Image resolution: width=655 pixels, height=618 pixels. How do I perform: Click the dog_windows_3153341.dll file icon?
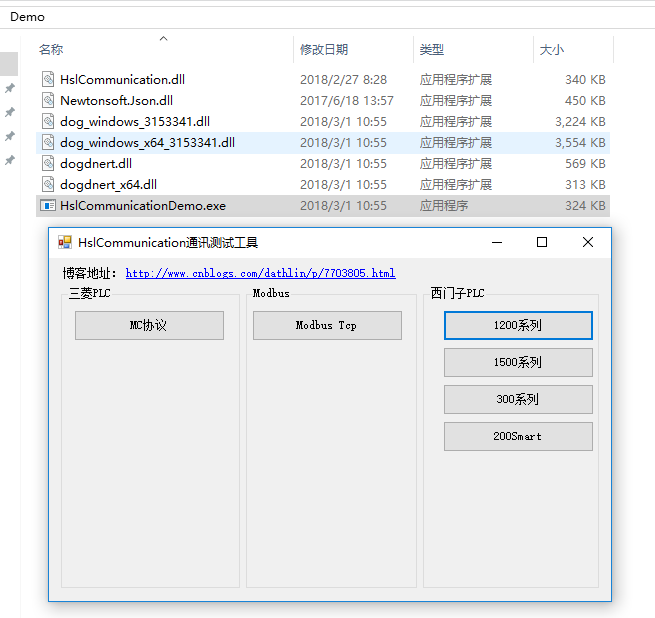[x=48, y=122]
